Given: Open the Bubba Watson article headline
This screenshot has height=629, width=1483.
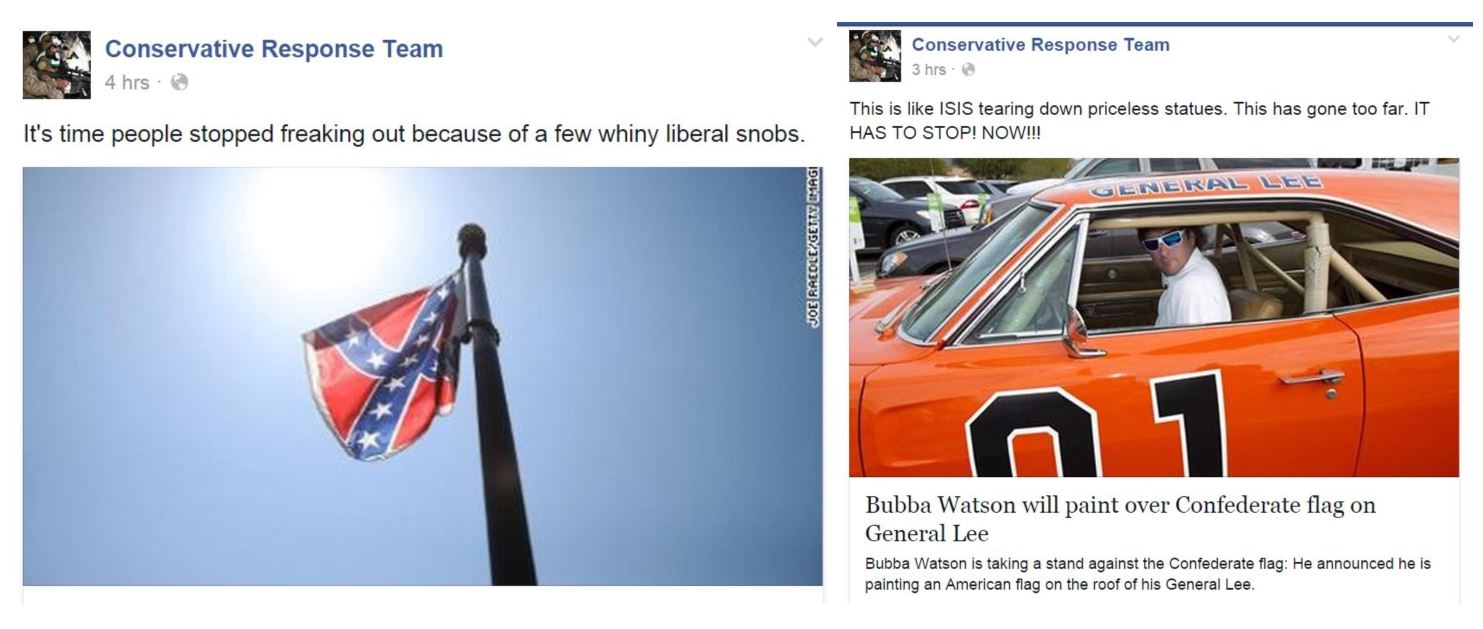Looking at the screenshot, I should click(1120, 518).
